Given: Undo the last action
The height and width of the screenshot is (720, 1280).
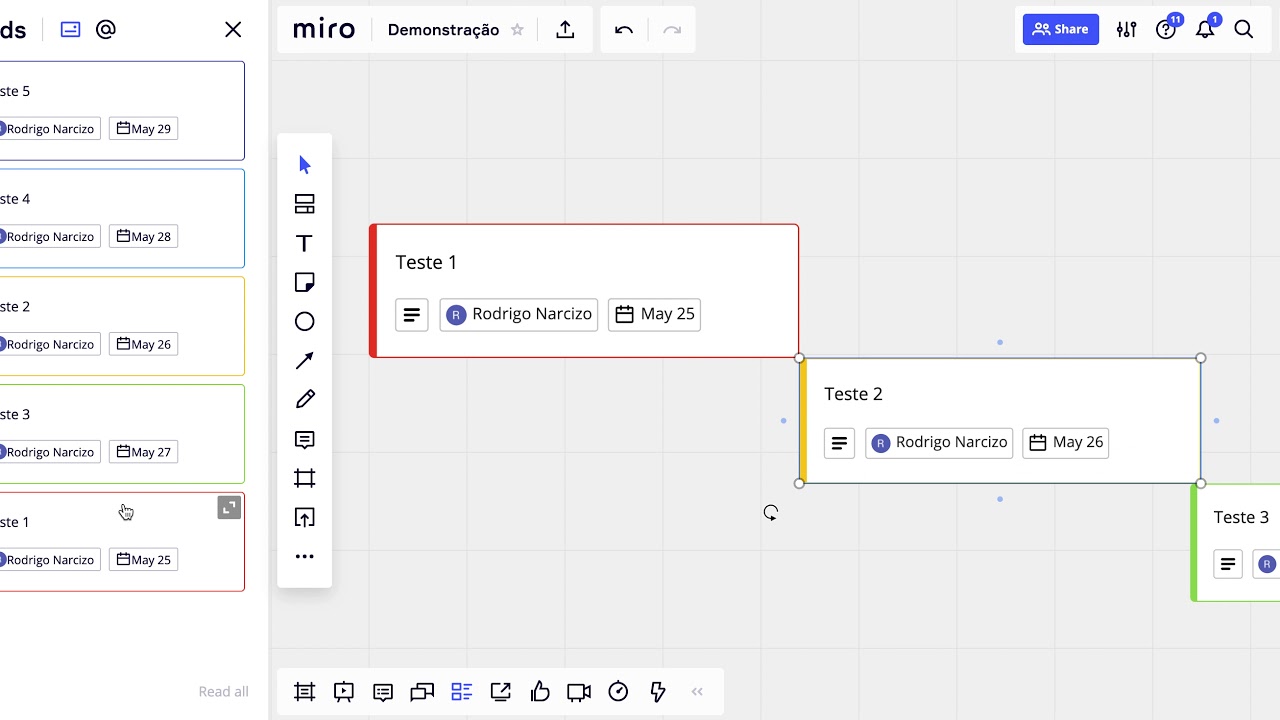Looking at the screenshot, I should click(x=624, y=30).
